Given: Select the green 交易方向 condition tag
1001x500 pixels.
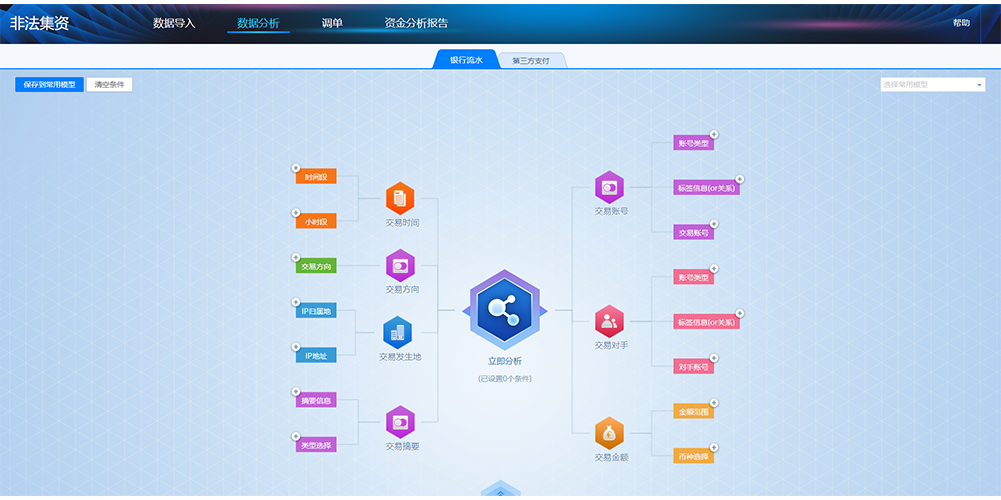Looking at the screenshot, I should (x=316, y=267).
